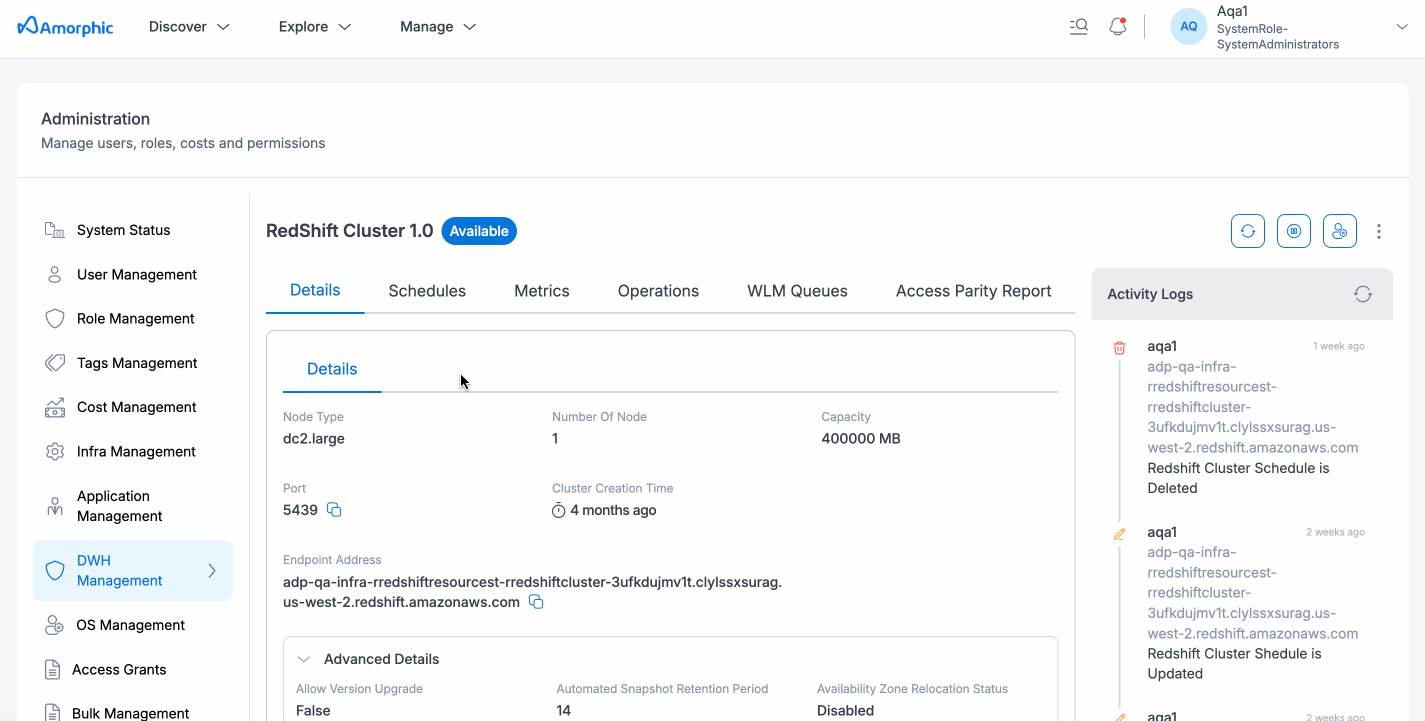
Task: Expand the user profile dropdown chevron
Action: pos(1401,27)
